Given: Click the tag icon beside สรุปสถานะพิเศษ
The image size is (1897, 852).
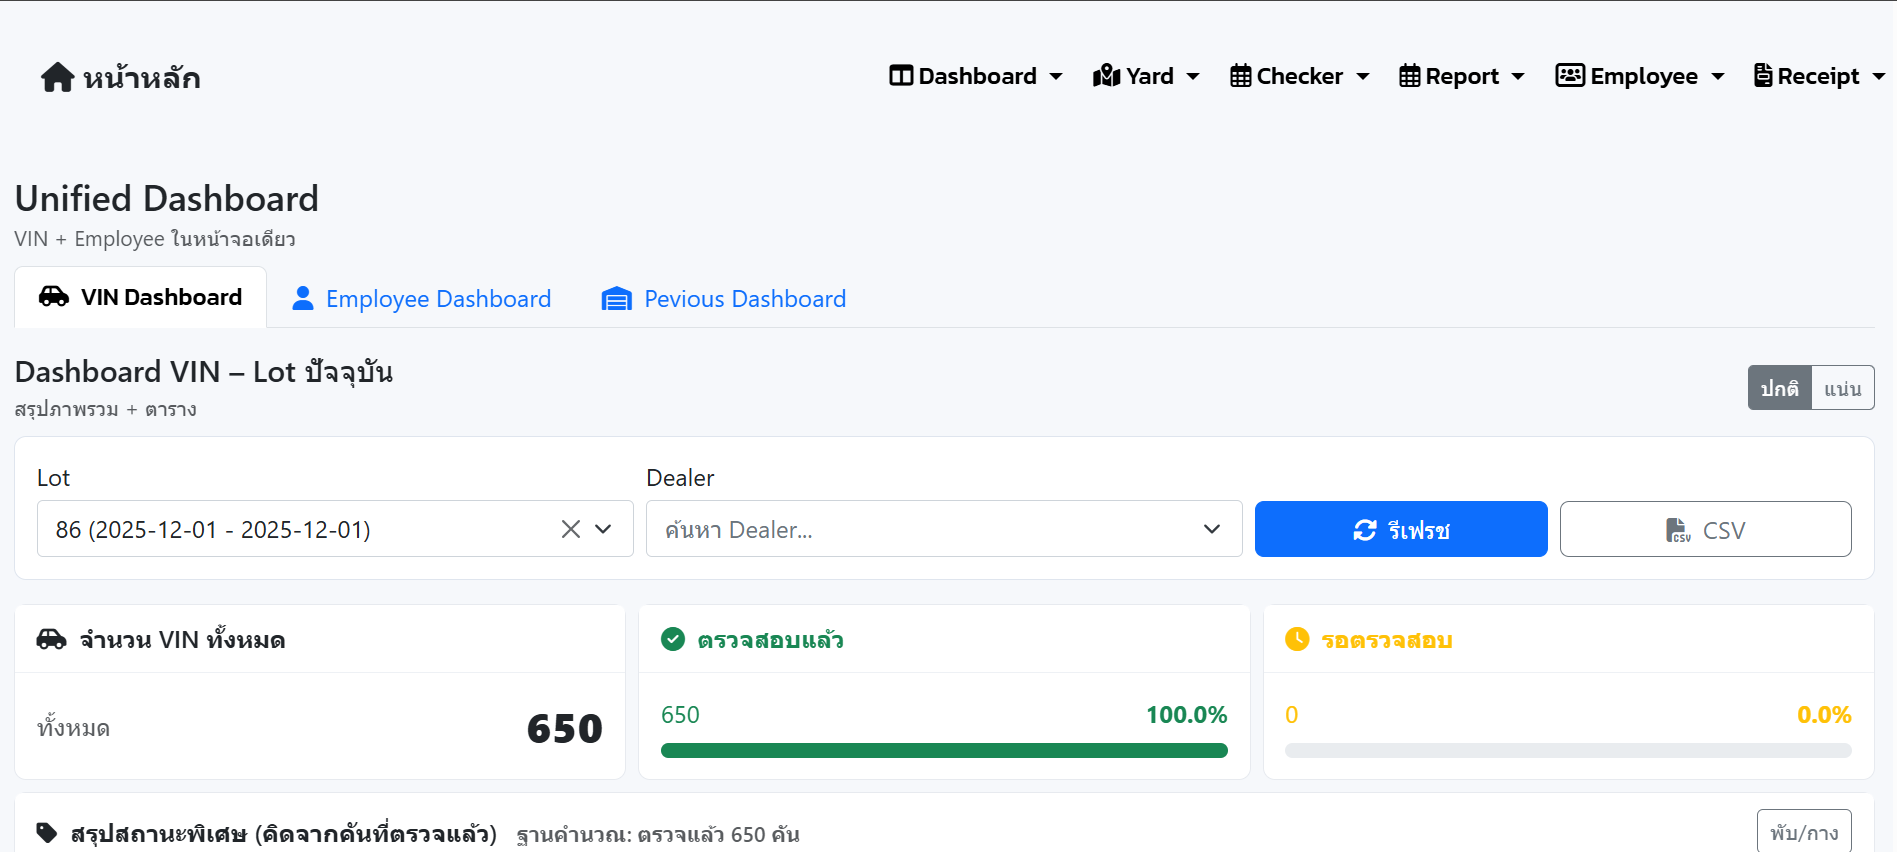Looking at the screenshot, I should tap(46, 833).
